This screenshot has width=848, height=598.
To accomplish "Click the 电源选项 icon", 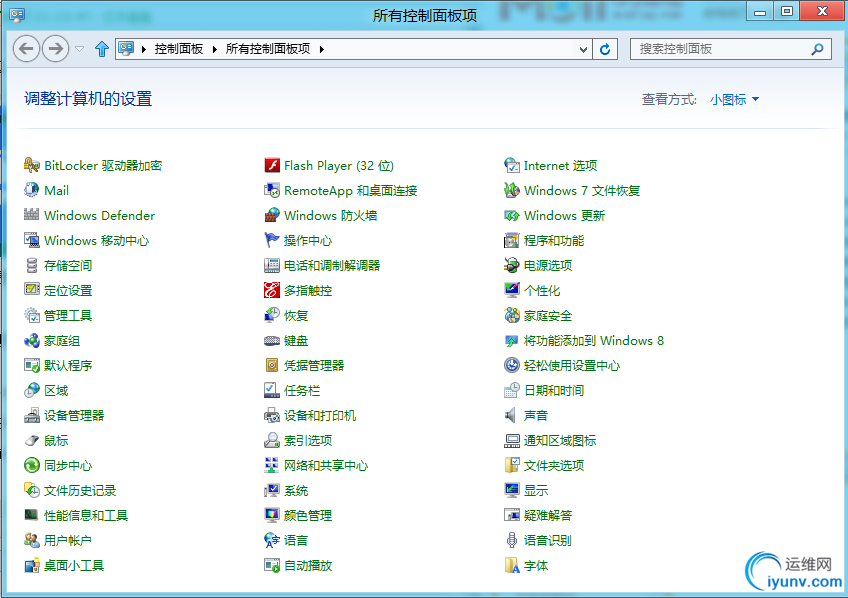I will click(512, 265).
